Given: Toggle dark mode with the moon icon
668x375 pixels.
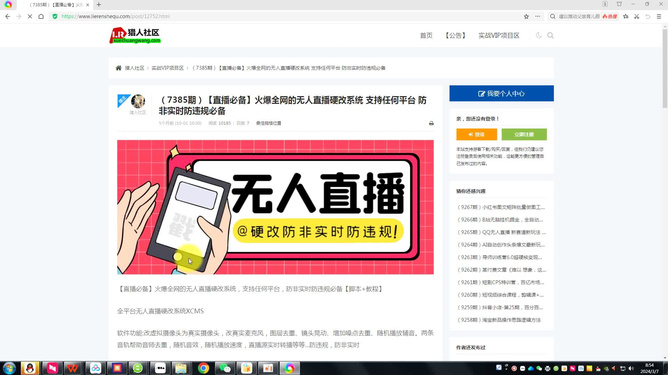Looking at the screenshot, I should 538,35.
